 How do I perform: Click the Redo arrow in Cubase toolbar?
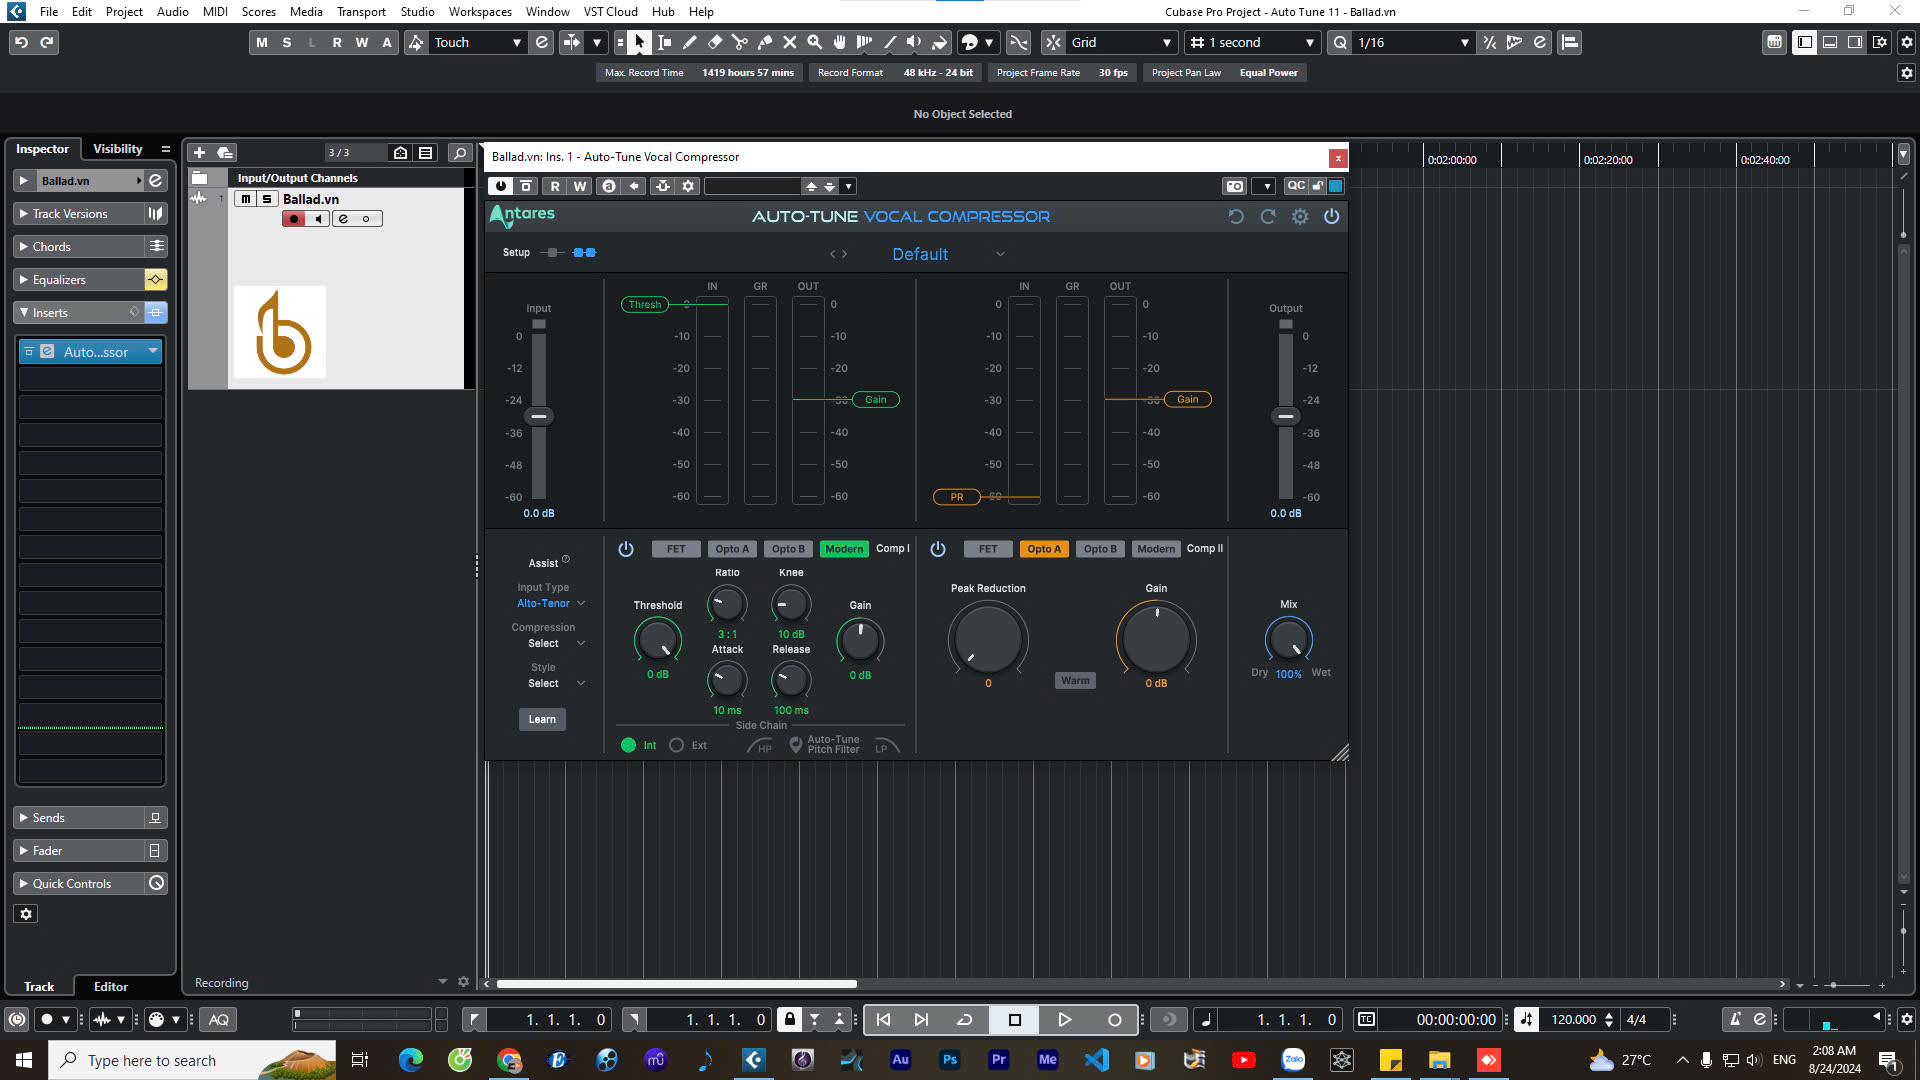(x=46, y=42)
